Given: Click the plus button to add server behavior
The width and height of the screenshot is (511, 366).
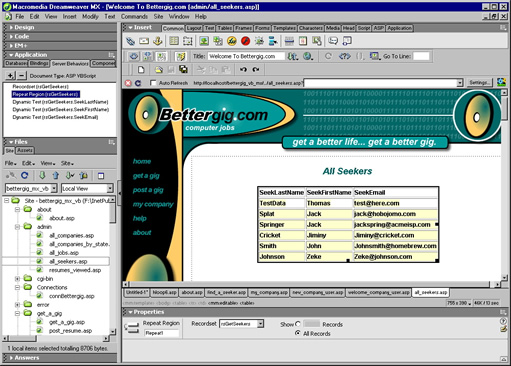Looking at the screenshot, I should (10, 76).
